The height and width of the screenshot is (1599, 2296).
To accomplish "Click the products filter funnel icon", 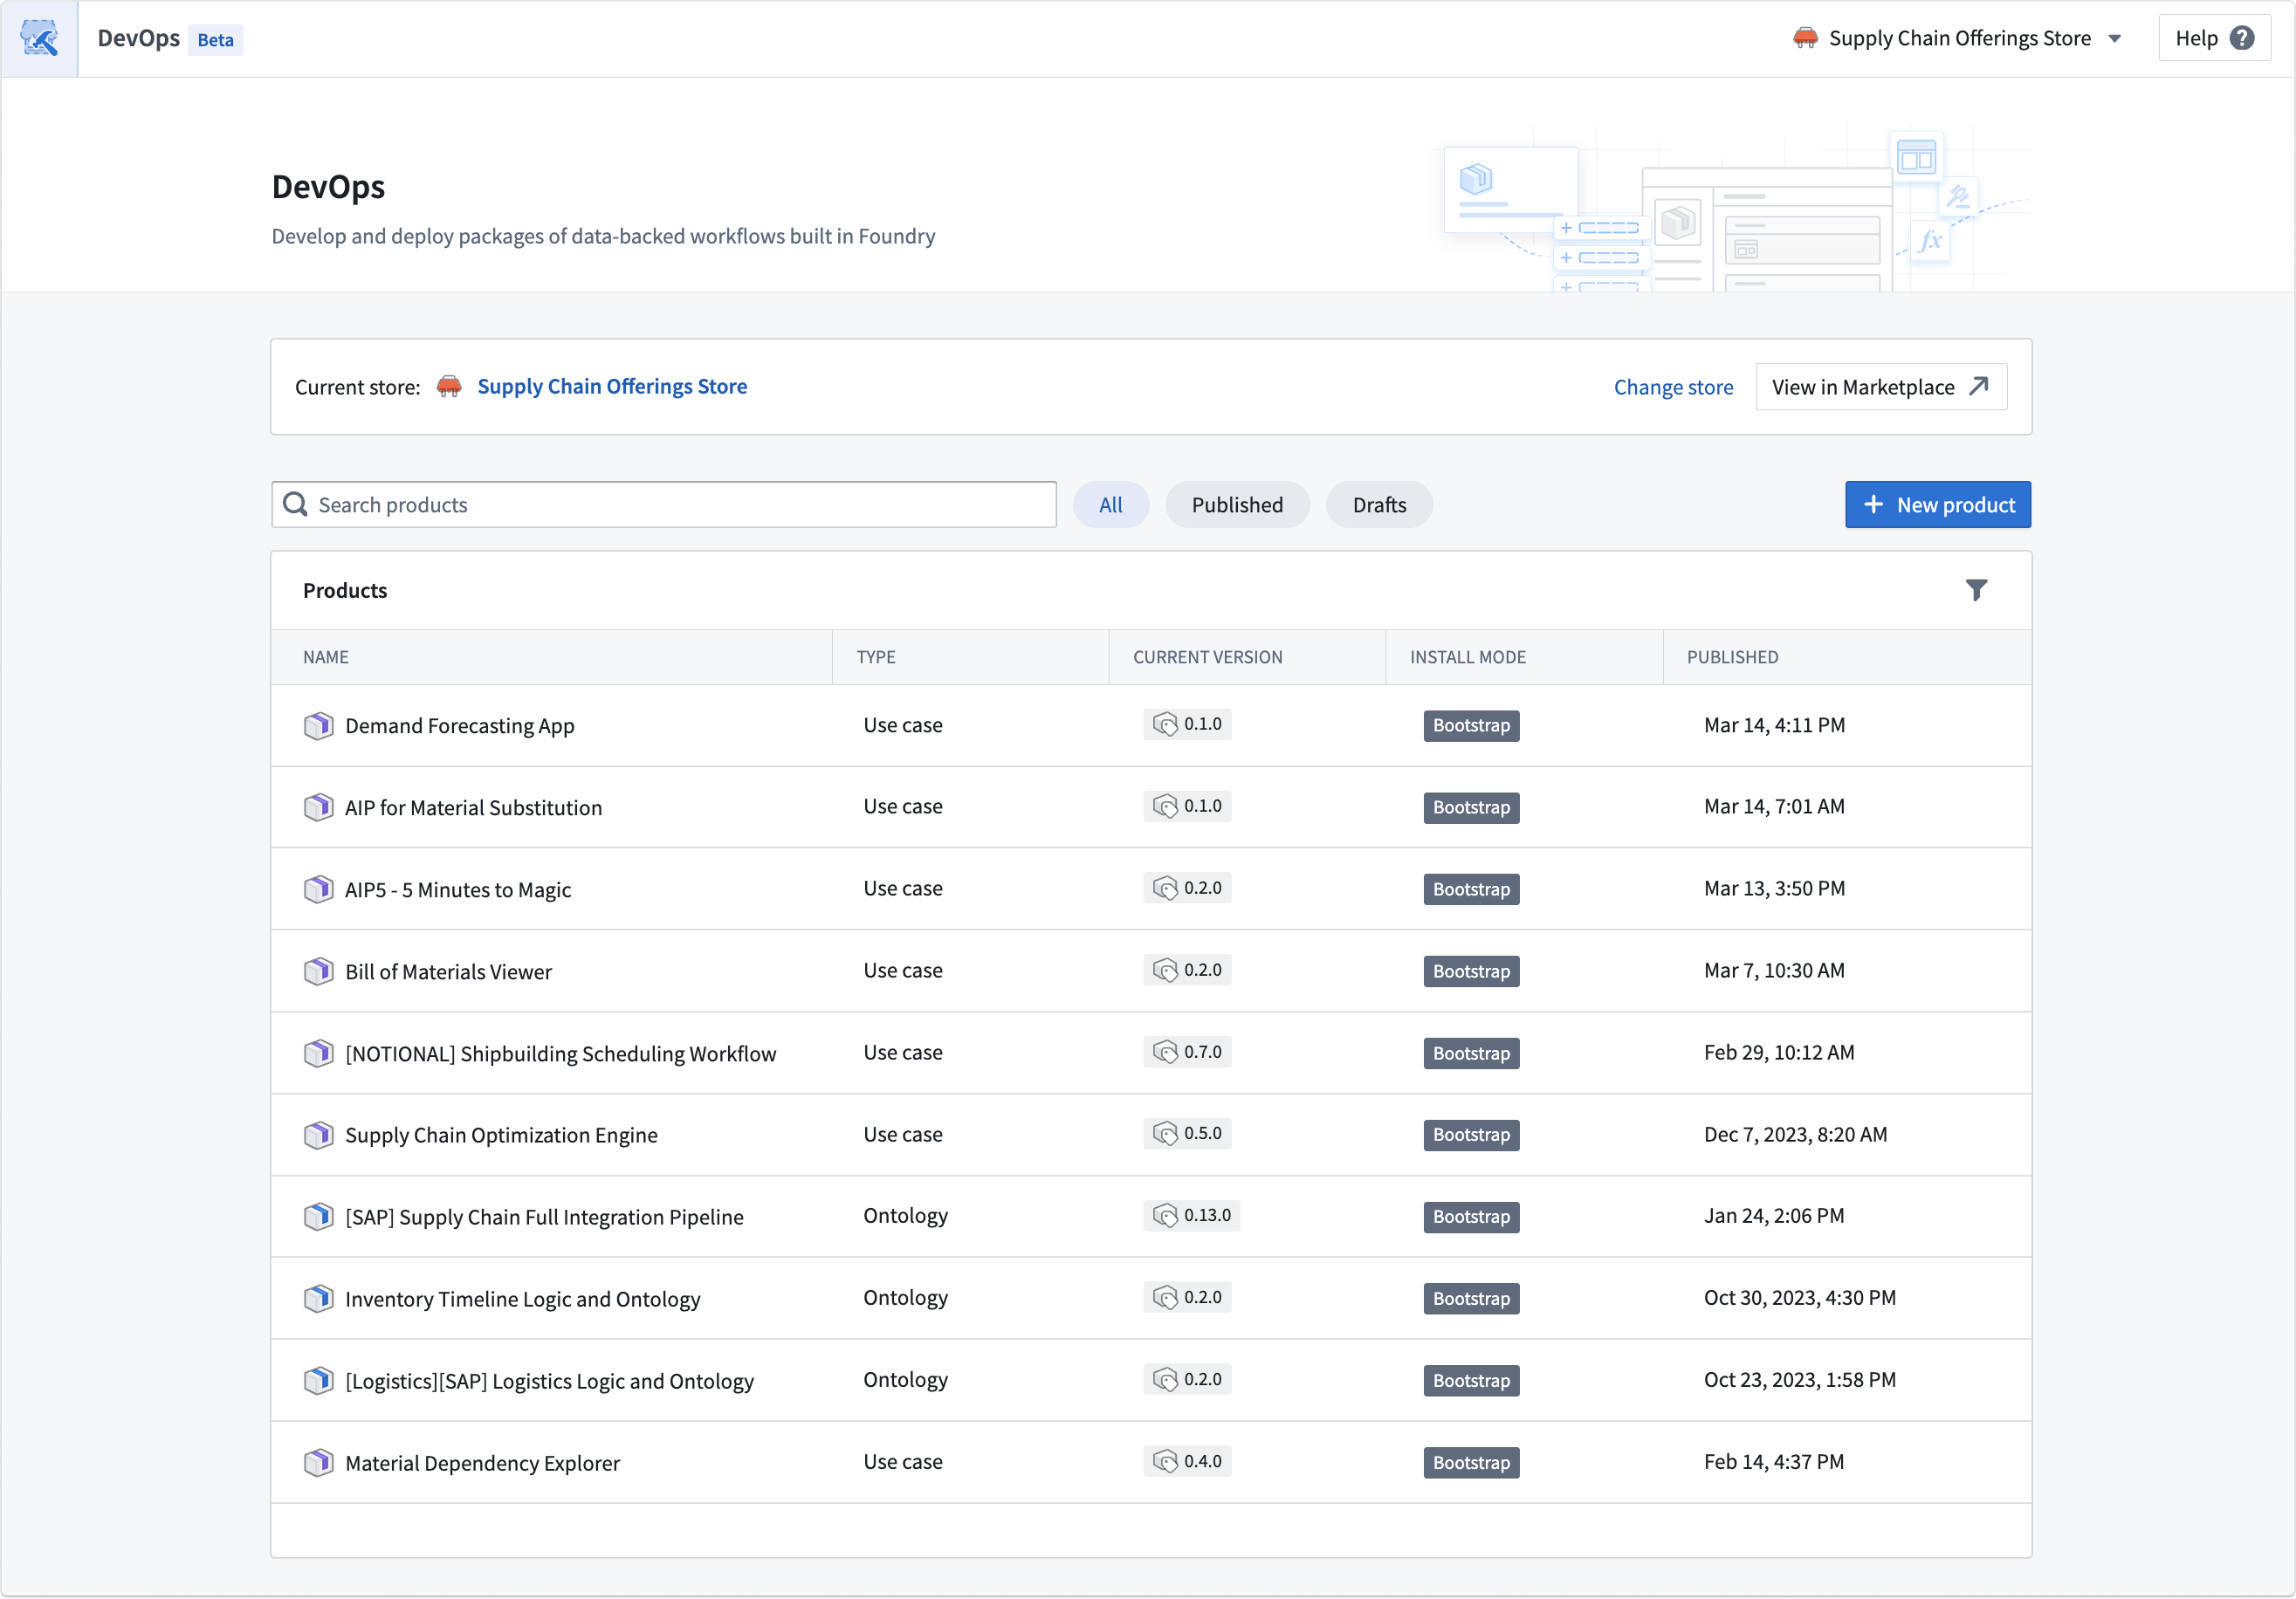I will (1976, 590).
